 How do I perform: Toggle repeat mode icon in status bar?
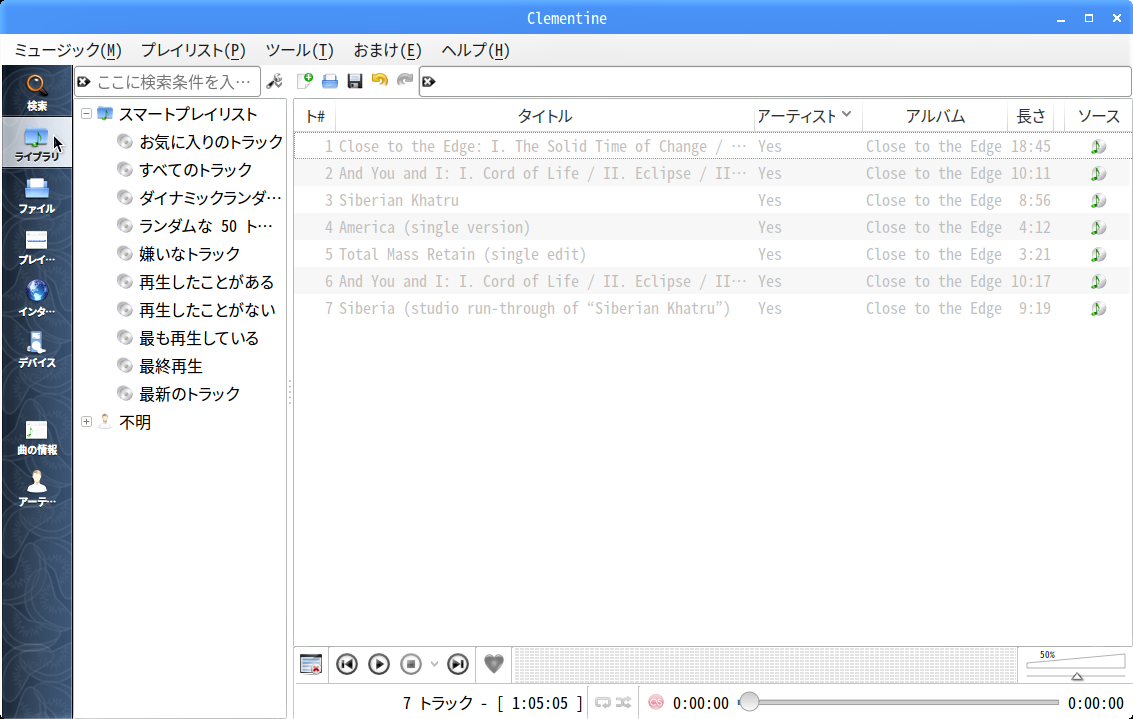point(603,702)
